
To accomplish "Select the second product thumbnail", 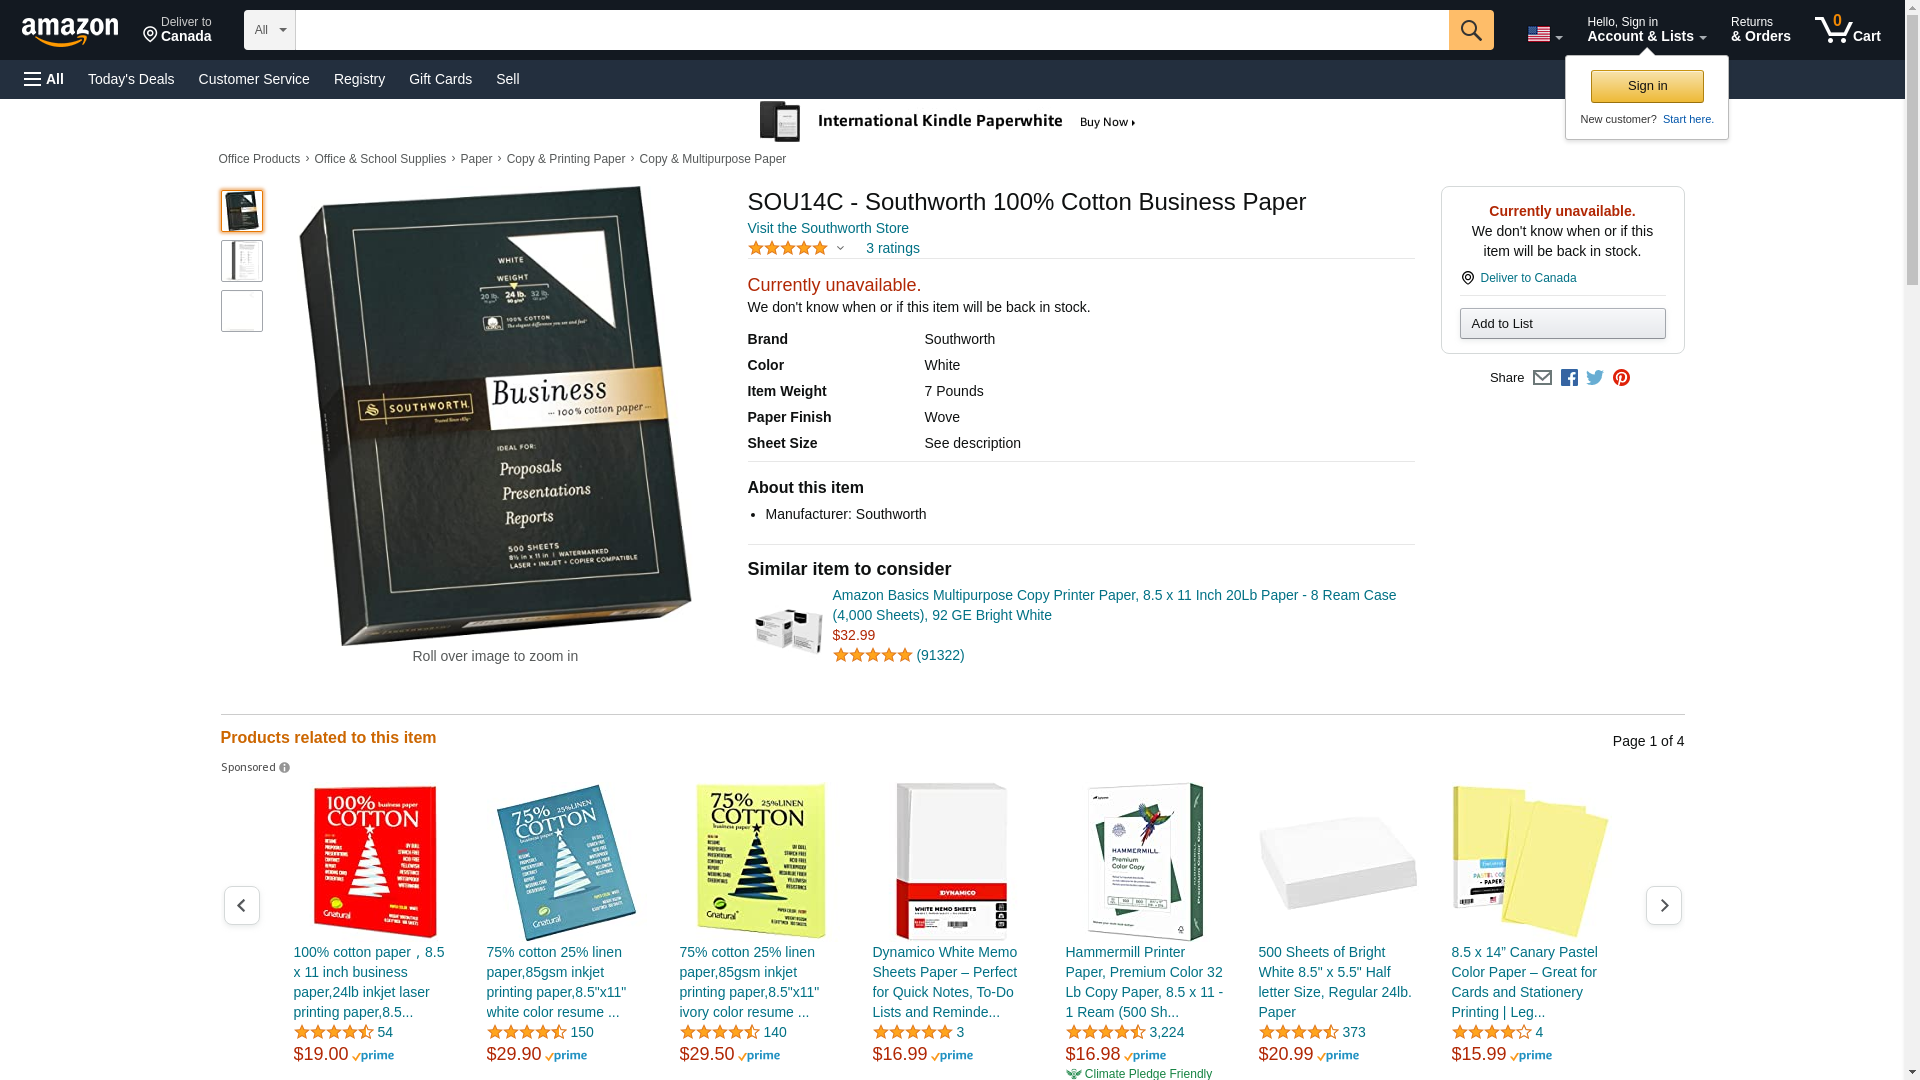I will [242, 261].
